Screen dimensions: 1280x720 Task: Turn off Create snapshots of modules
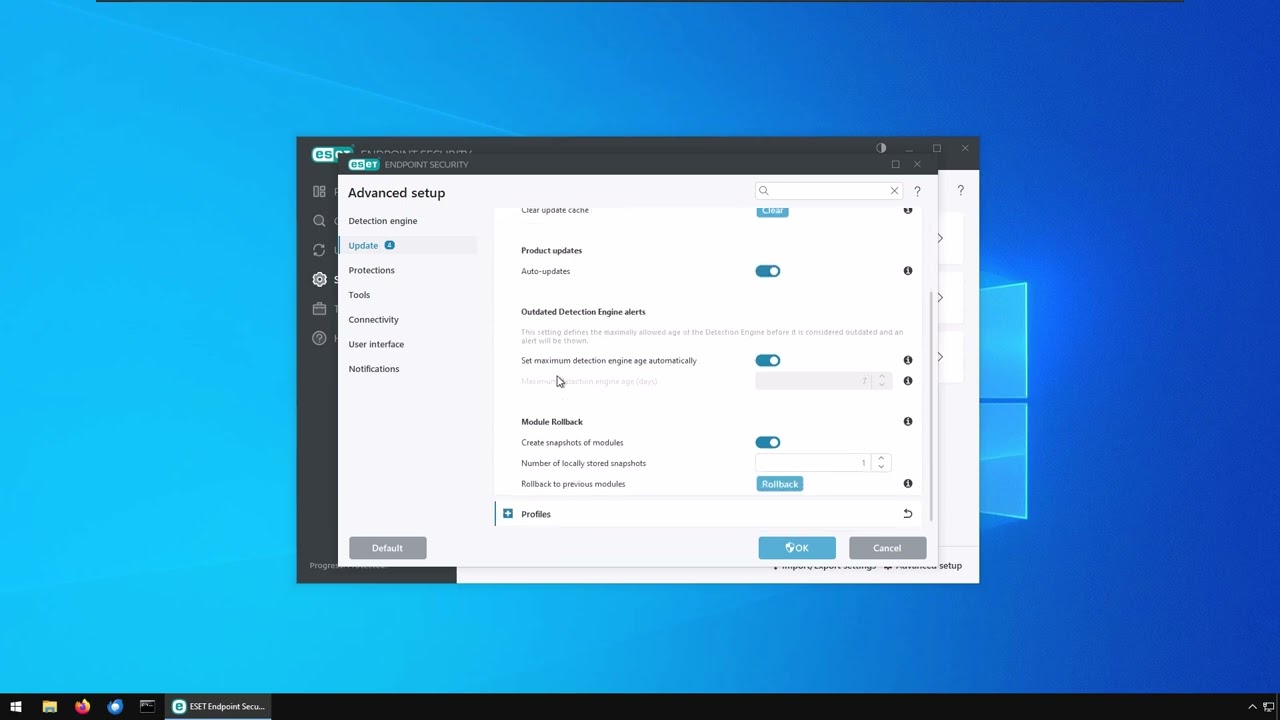click(768, 442)
